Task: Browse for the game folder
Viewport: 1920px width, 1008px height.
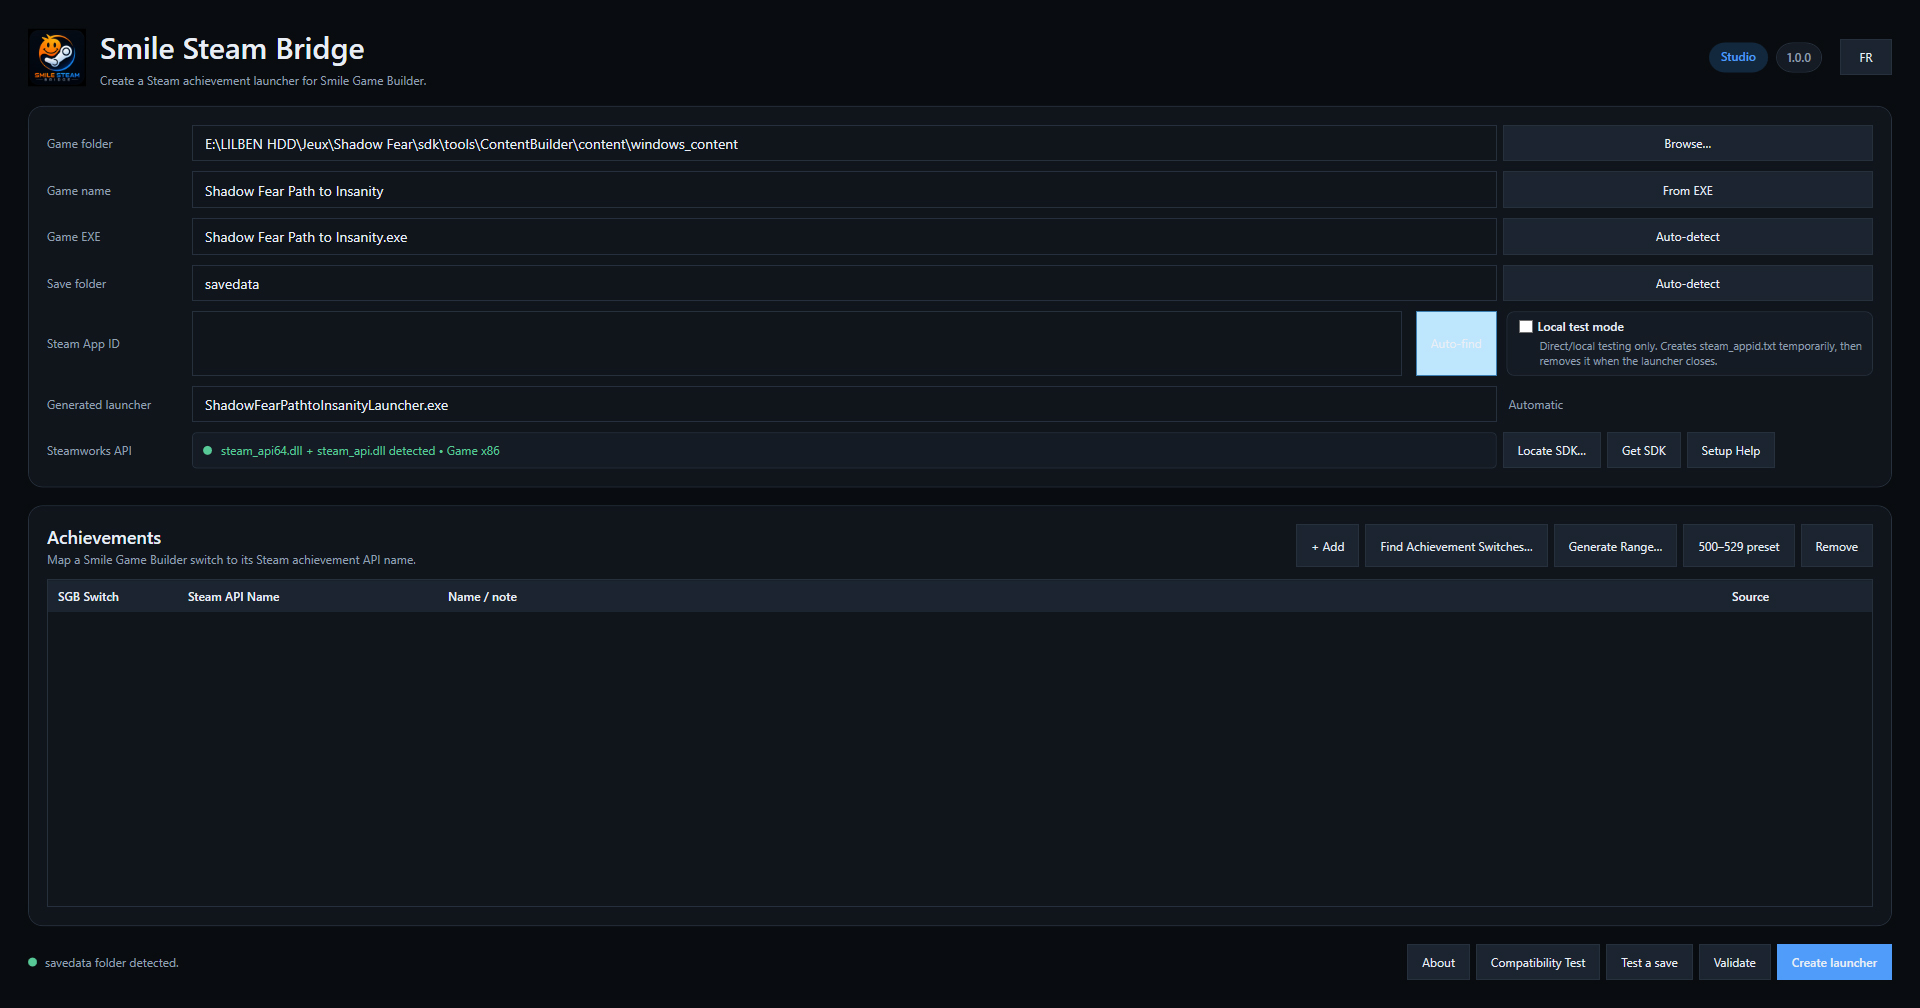Action: [x=1688, y=144]
